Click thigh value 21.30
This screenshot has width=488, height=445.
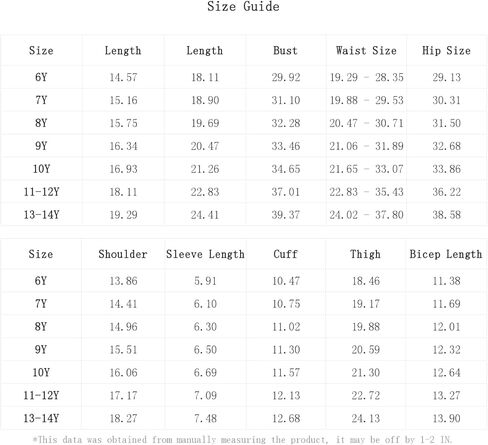366,373
